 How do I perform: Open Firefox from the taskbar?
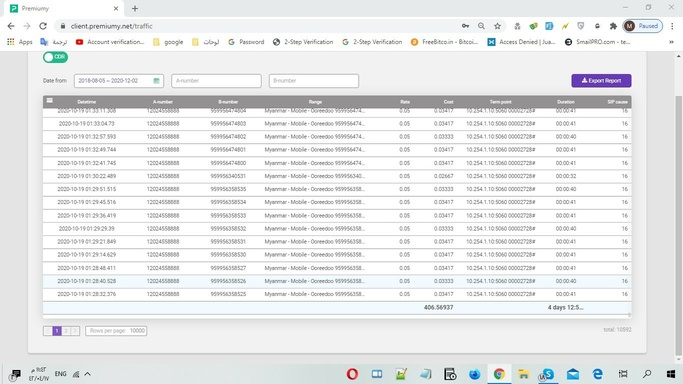474,374
